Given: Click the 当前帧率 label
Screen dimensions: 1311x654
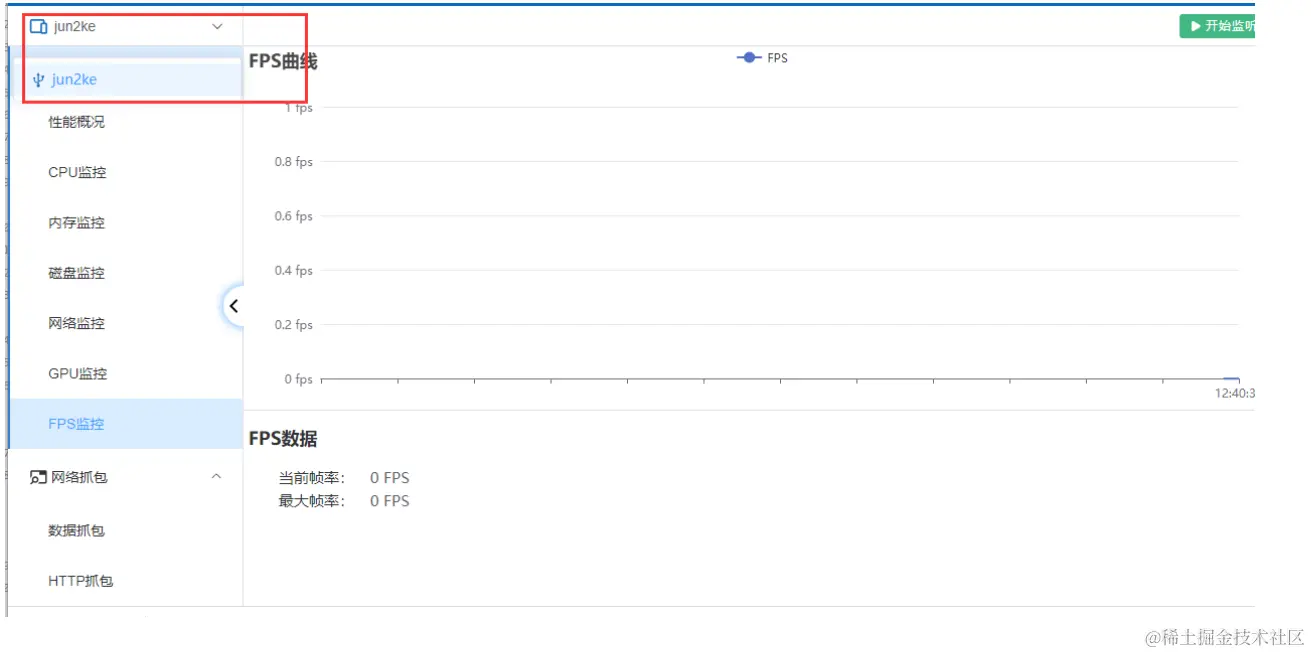Looking at the screenshot, I should point(311,478).
